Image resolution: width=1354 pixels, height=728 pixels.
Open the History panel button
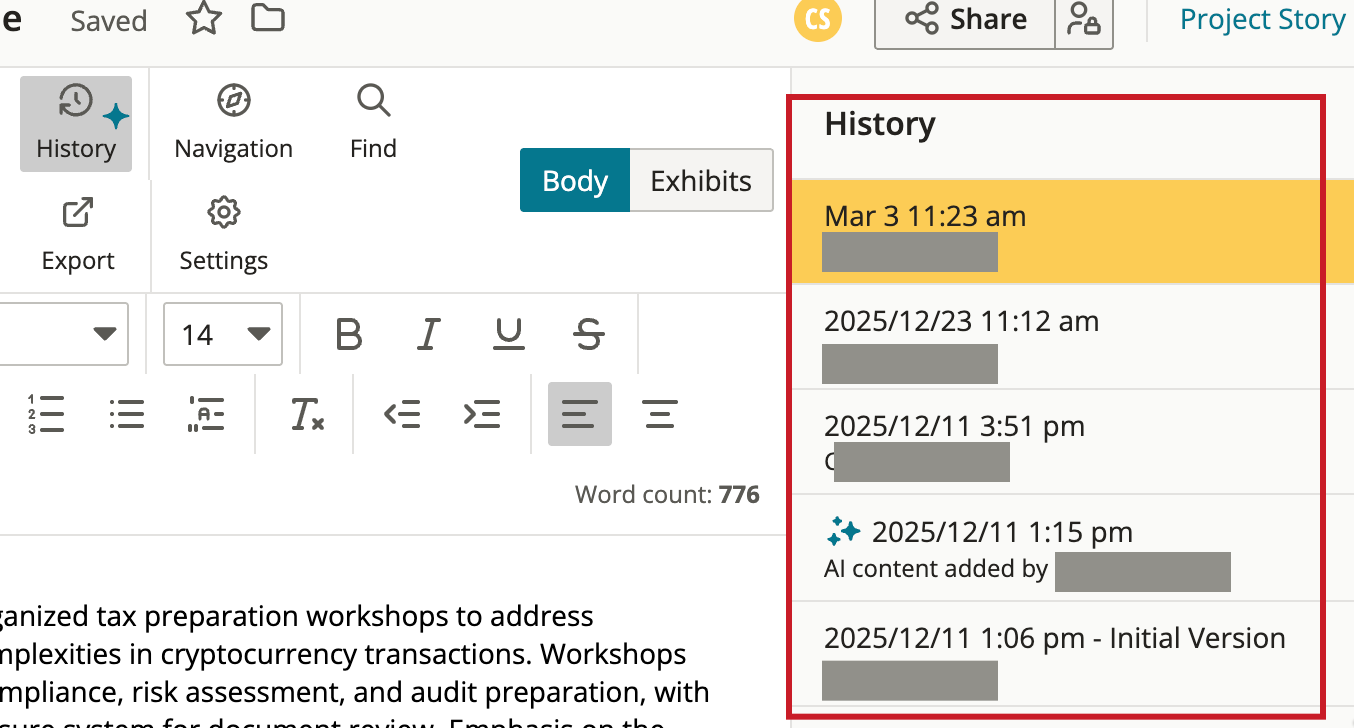coord(76,124)
